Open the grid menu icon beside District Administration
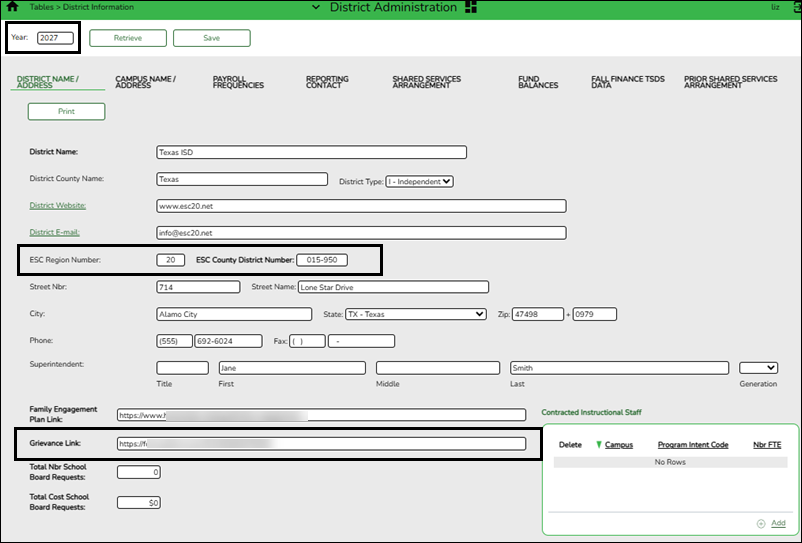Image resolution: width=802 pixels, height=543 pixels. 471,7
